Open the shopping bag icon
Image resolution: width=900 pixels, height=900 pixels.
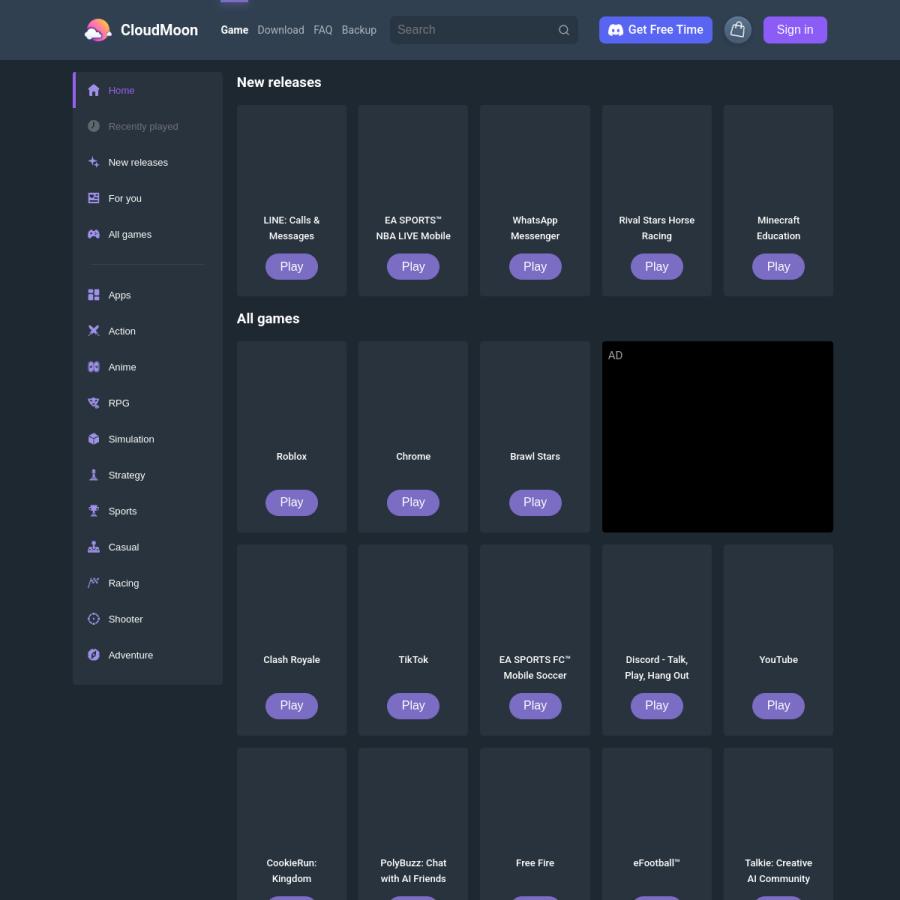pos(738,30)
